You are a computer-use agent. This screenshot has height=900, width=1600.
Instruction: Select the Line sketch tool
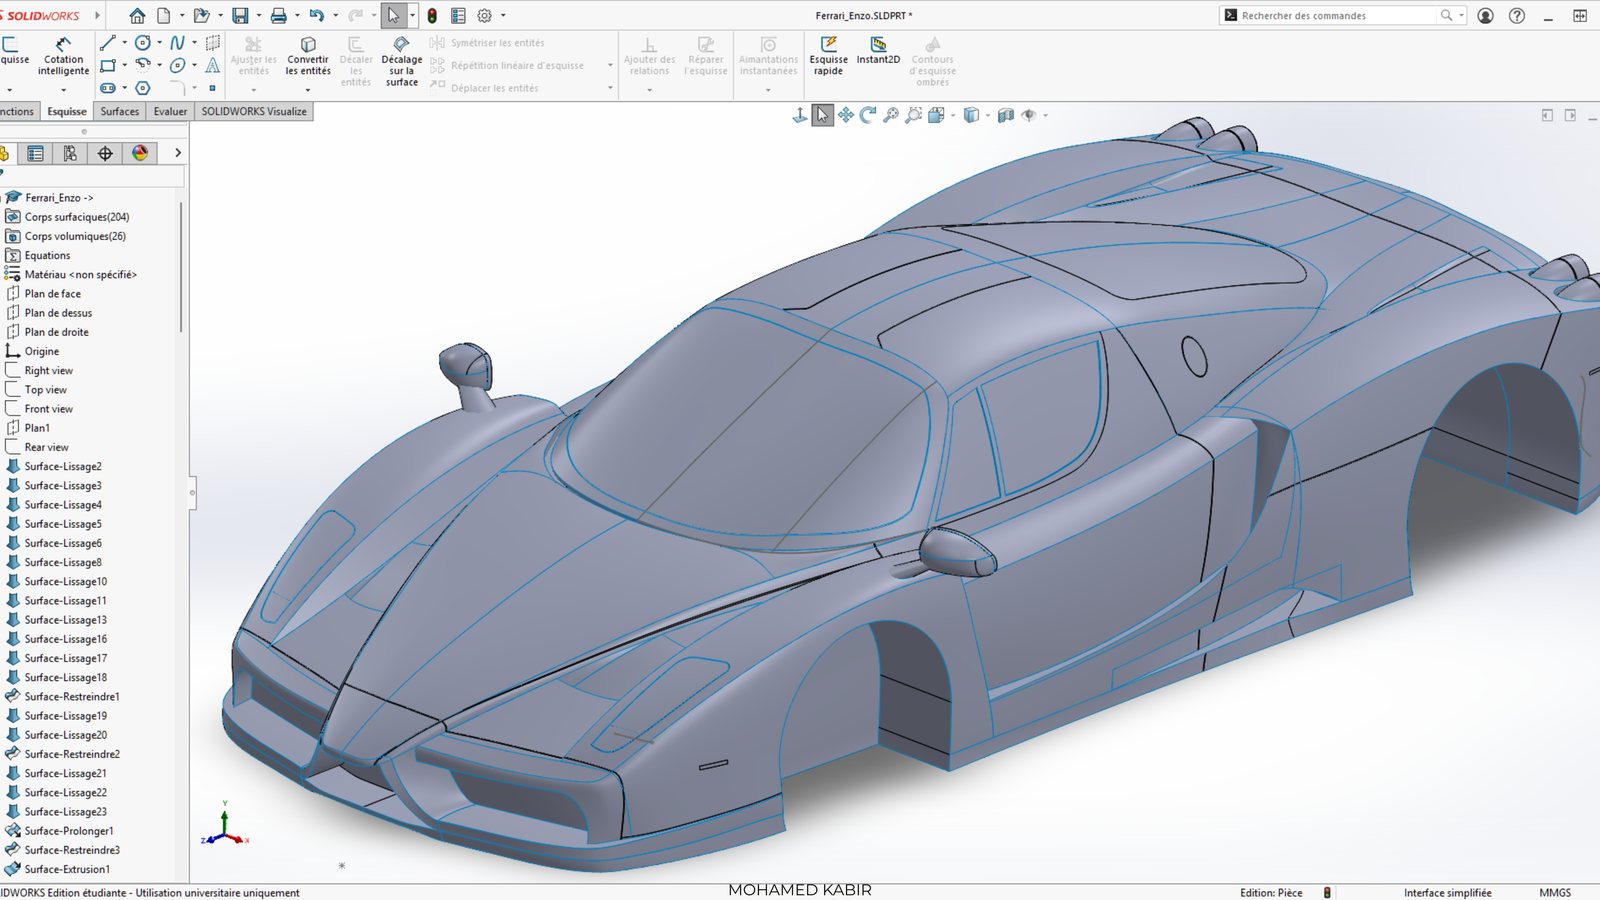tap(108, 42)
